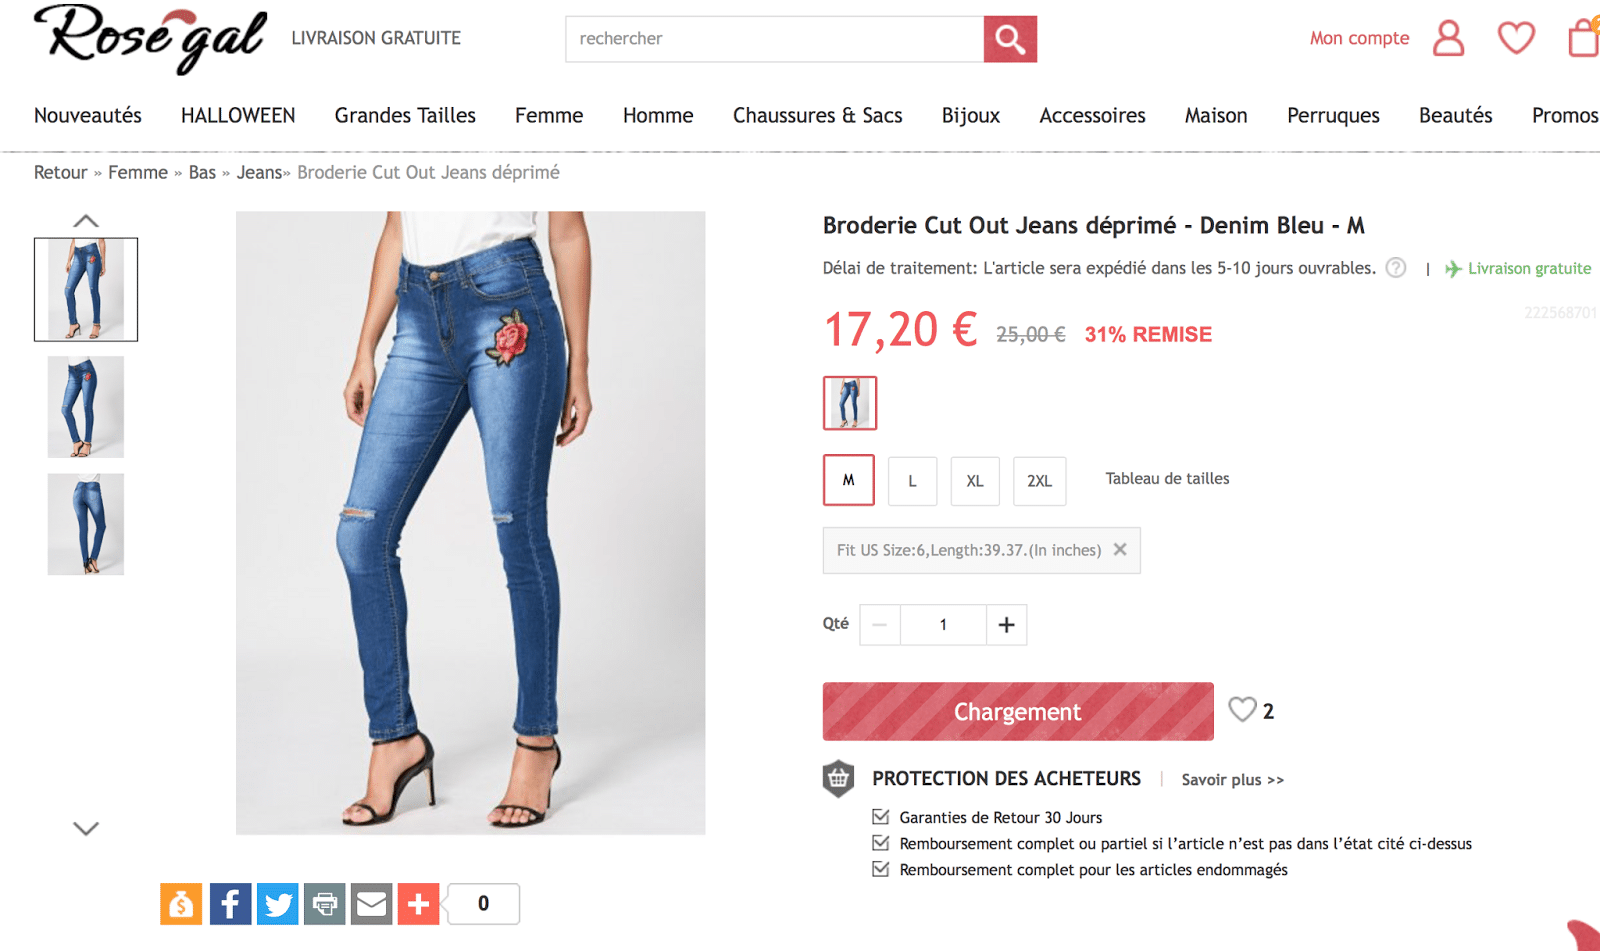1600x951 pixels.
Task: Open the processing time help icon
Action: point(1396,268)
